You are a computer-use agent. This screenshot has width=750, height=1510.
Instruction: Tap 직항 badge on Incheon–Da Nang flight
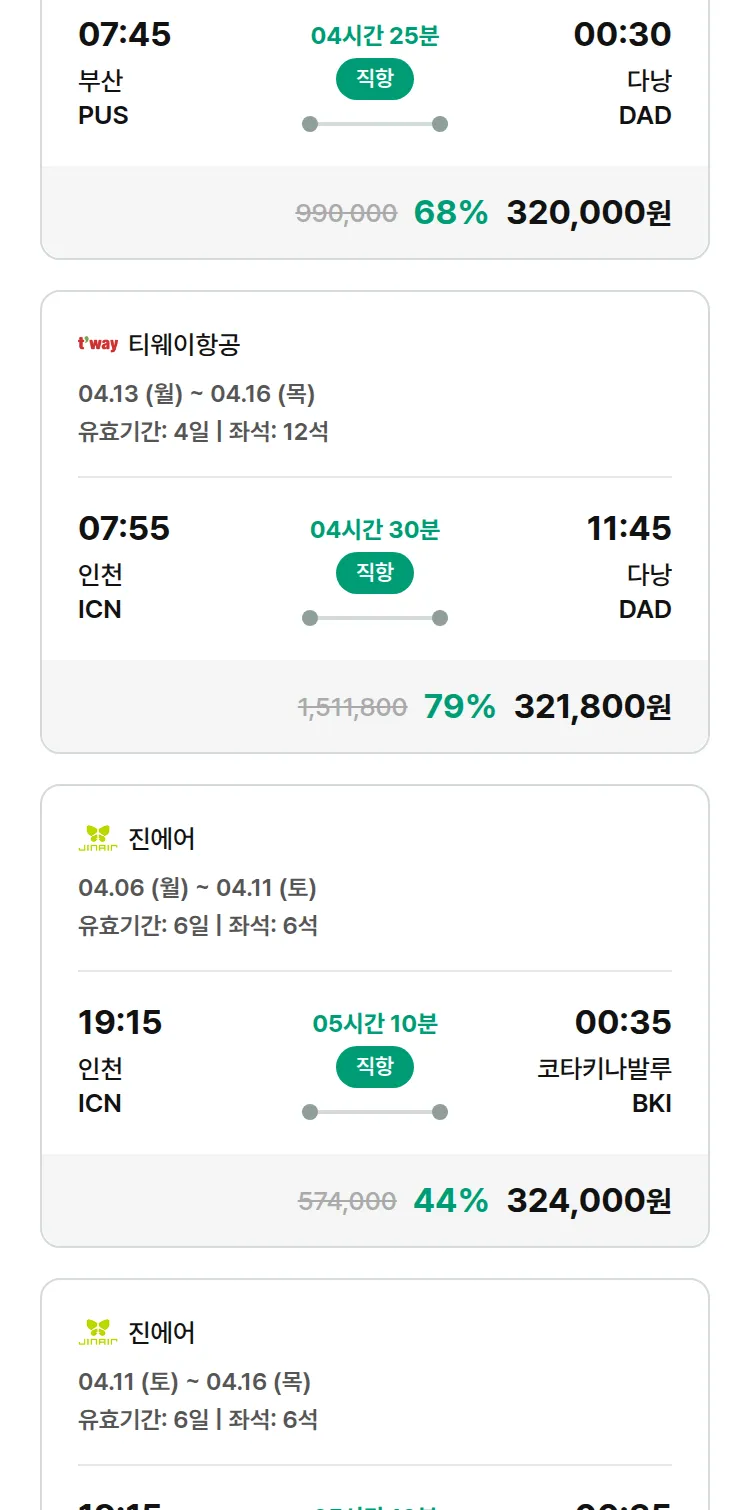point(375,573)
